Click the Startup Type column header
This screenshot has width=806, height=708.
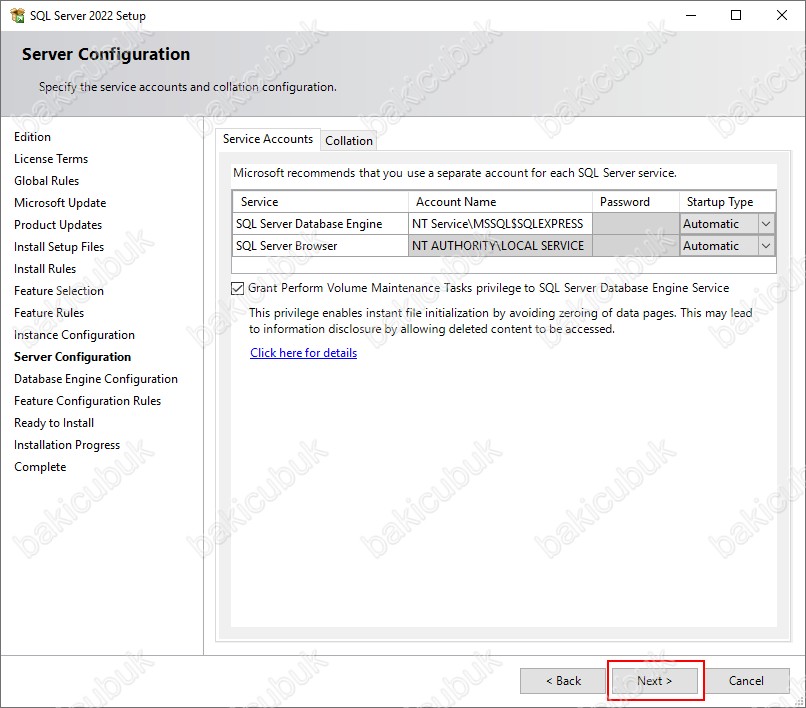pos(727,202)
